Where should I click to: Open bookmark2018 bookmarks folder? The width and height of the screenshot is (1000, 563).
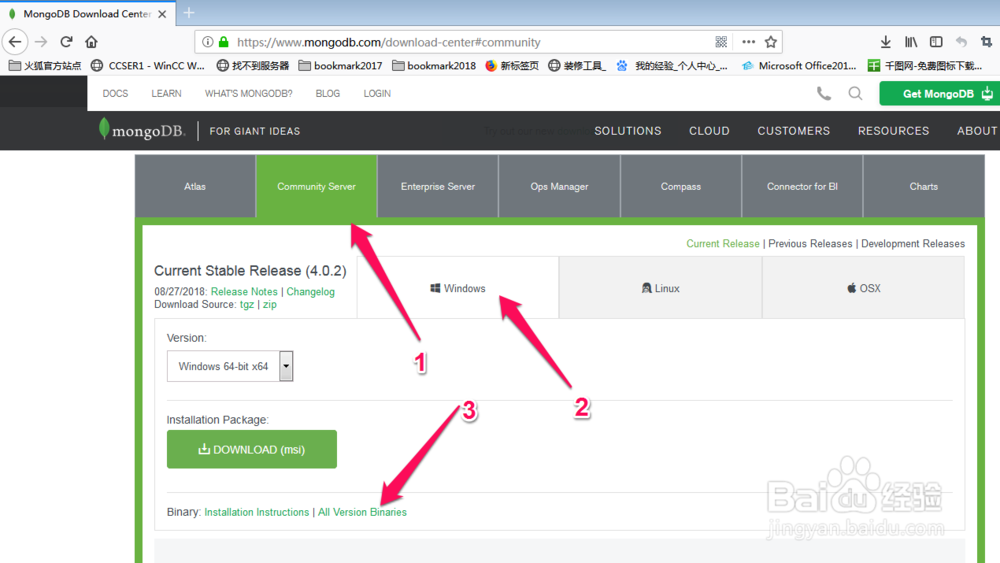point(434,65)
